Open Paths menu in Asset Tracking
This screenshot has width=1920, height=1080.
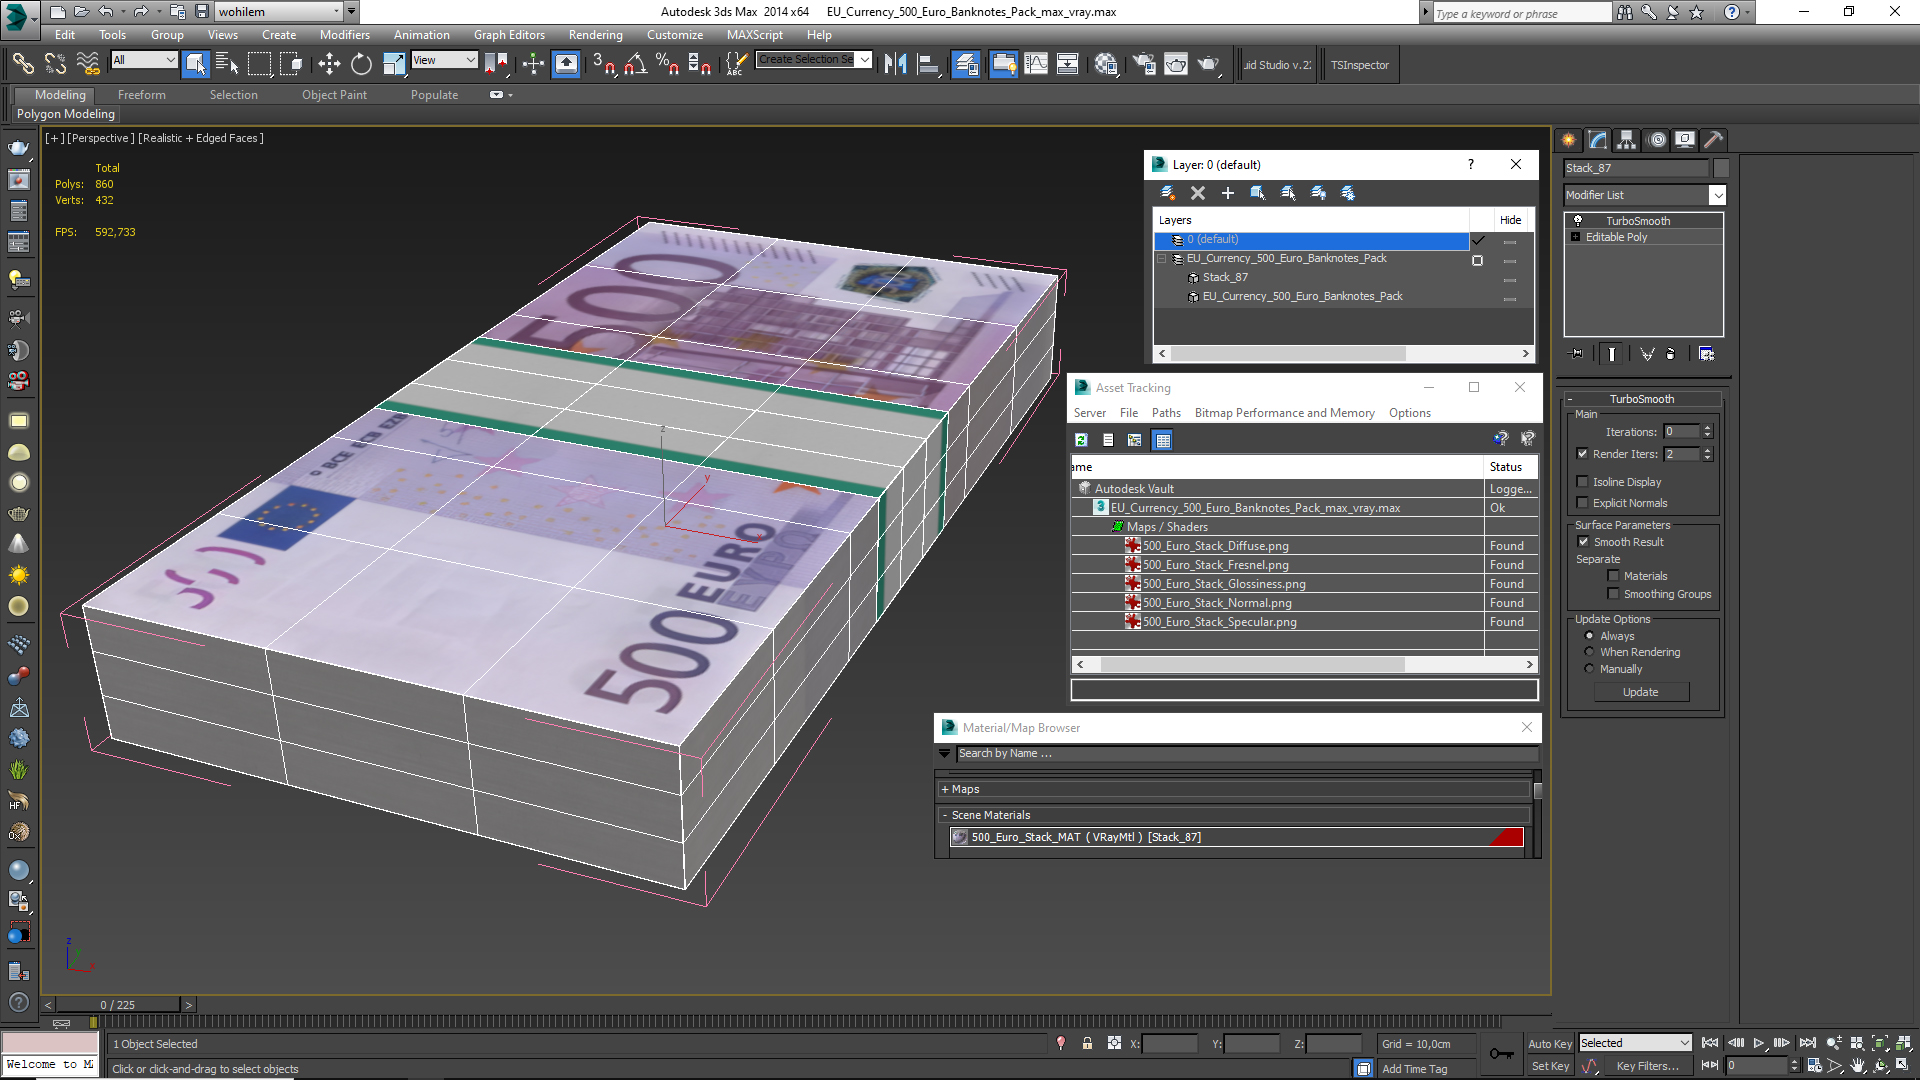pos(1166,413)
